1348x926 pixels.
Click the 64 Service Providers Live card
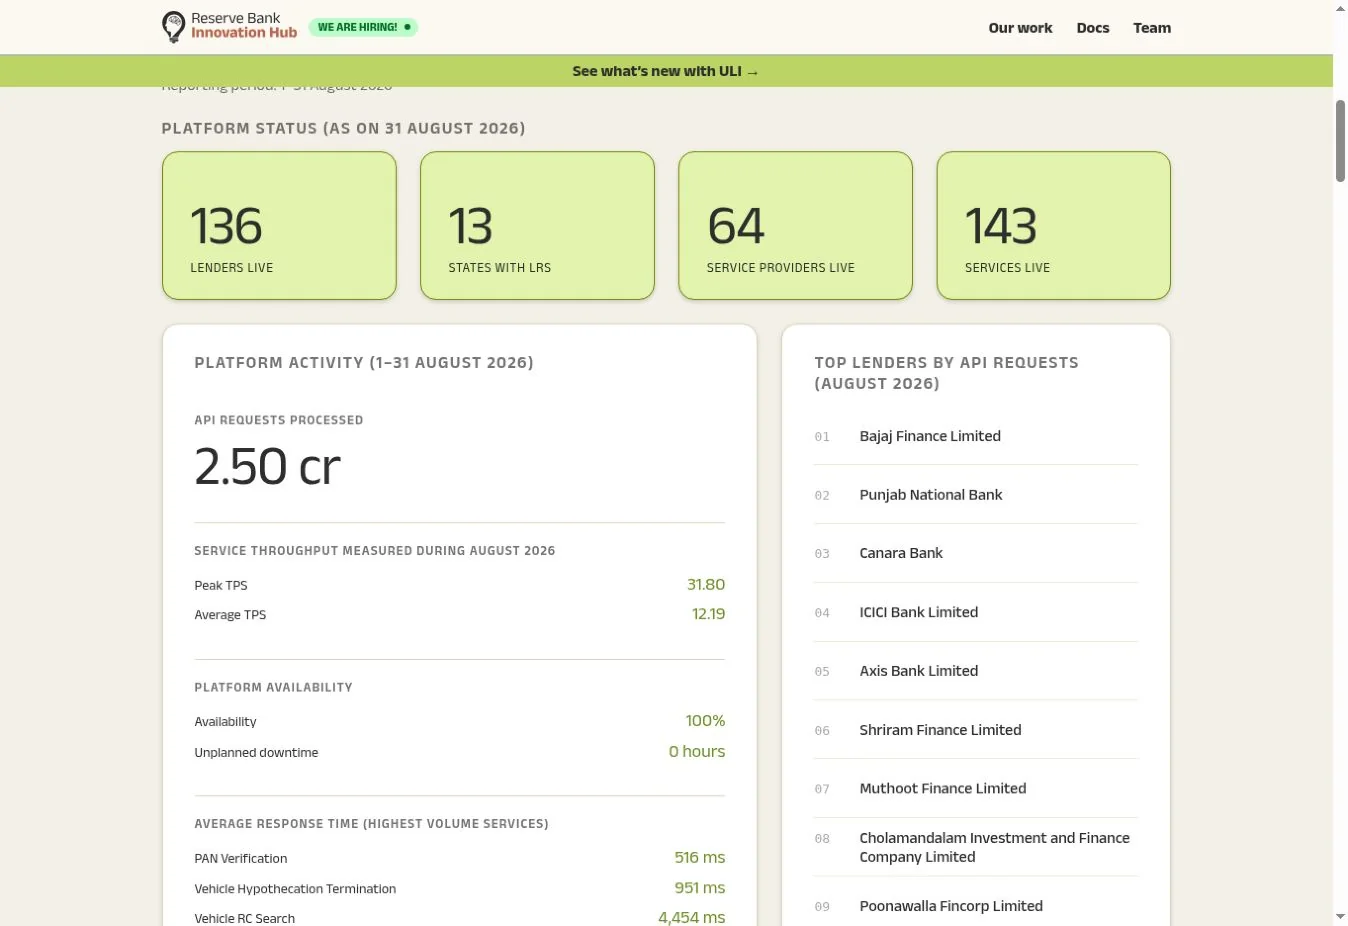[795, 225]
